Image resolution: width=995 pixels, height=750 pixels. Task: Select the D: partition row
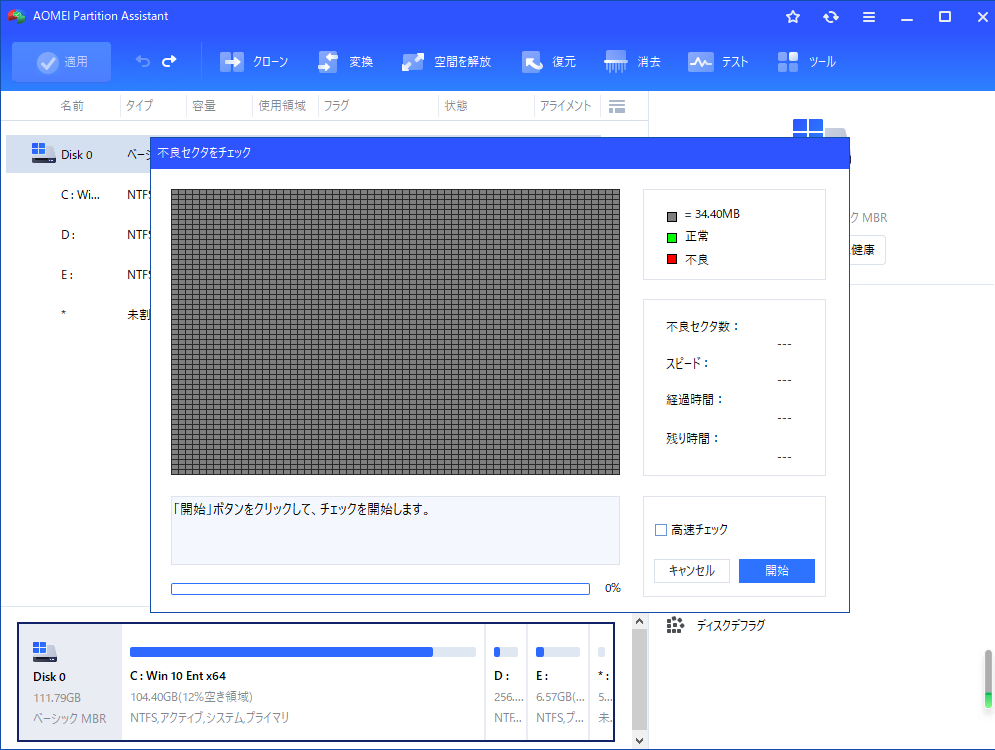78,235
